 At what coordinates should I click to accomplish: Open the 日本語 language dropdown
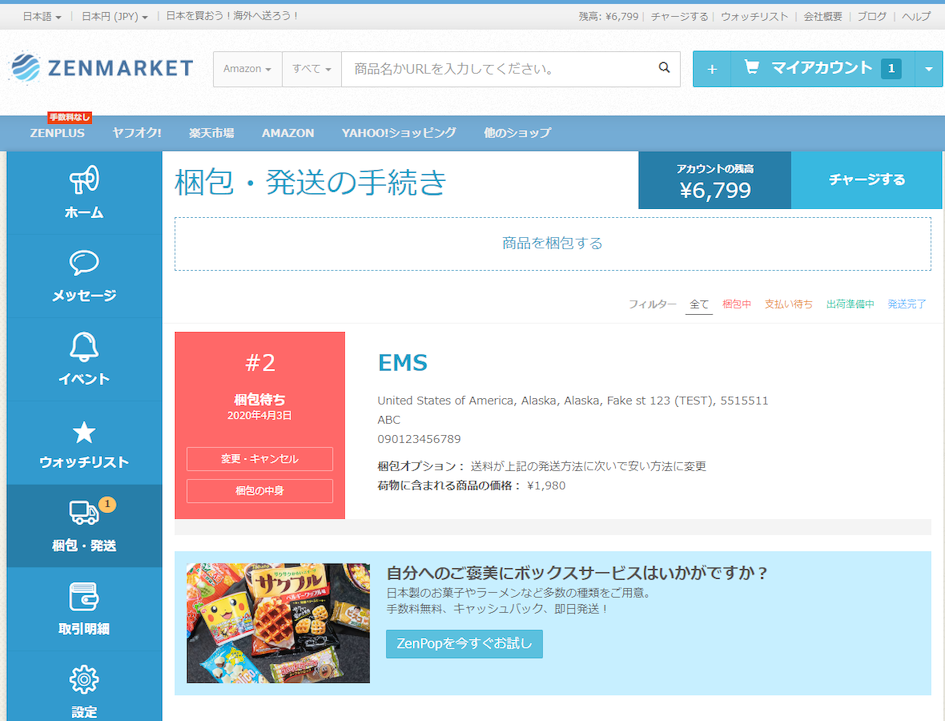tap(42, 17)
